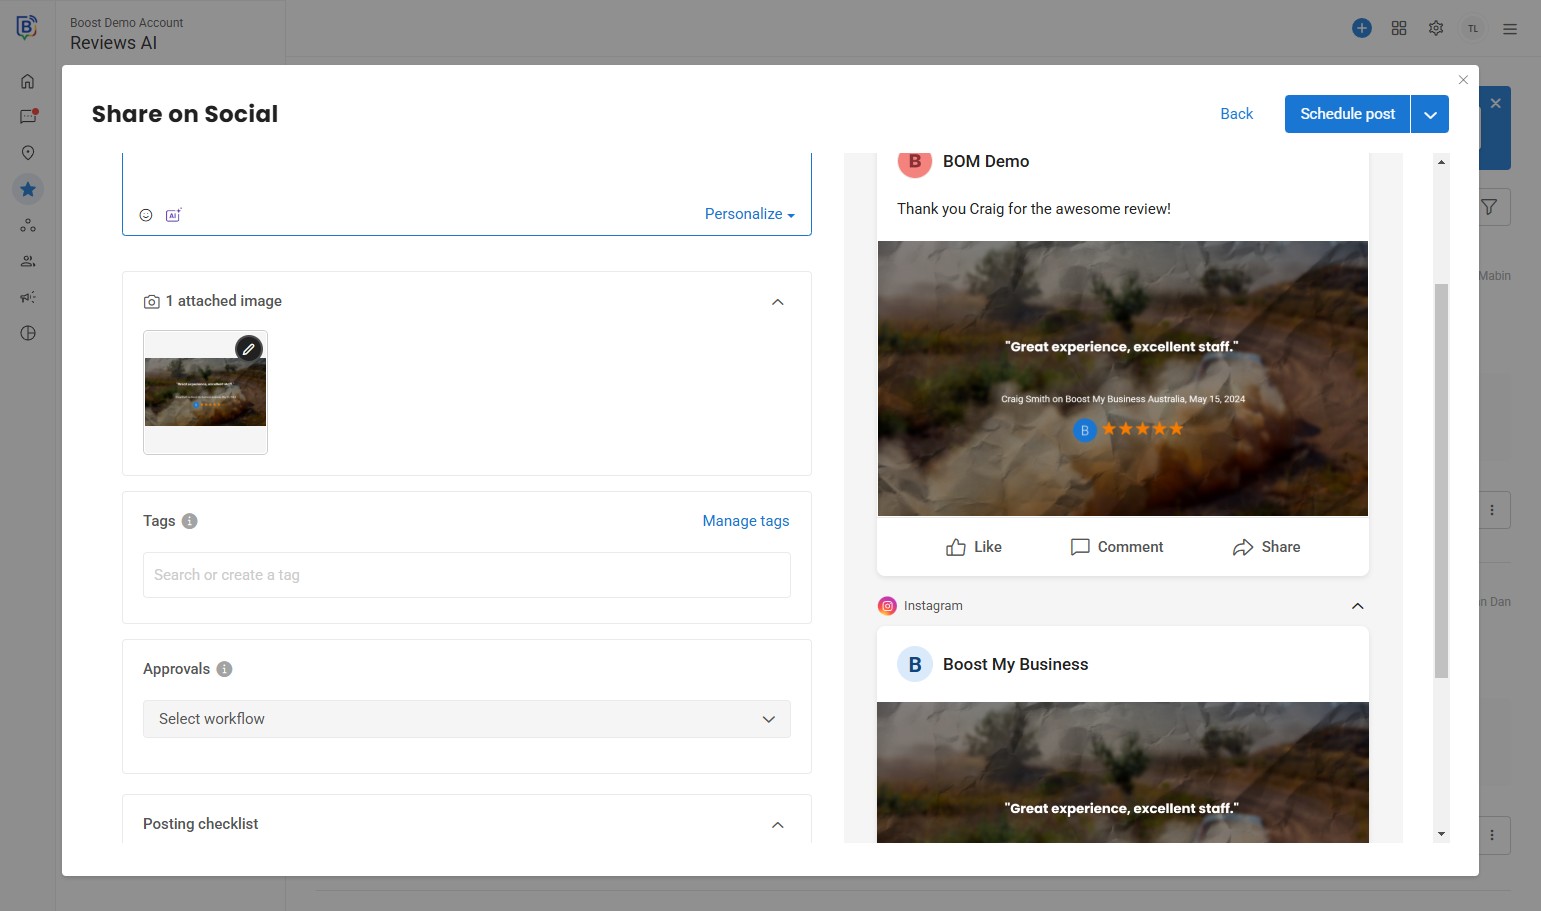
Task: Edit the attached image with pencil icon
Action: coord(249,348)
